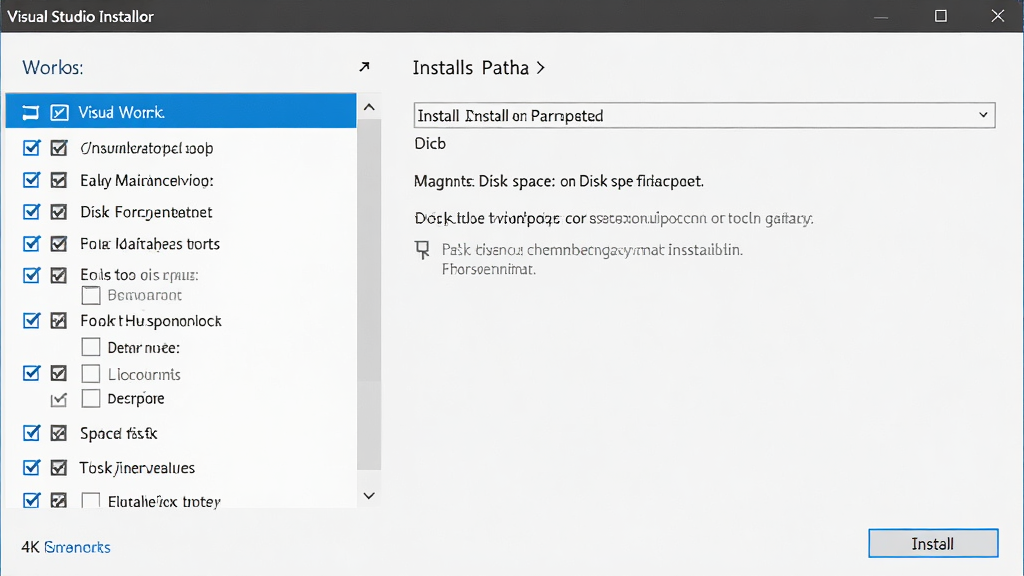Uncheck the blue checkbox for 'Space fásfk'
The image size is (1024, 576).
coord(31,433)
